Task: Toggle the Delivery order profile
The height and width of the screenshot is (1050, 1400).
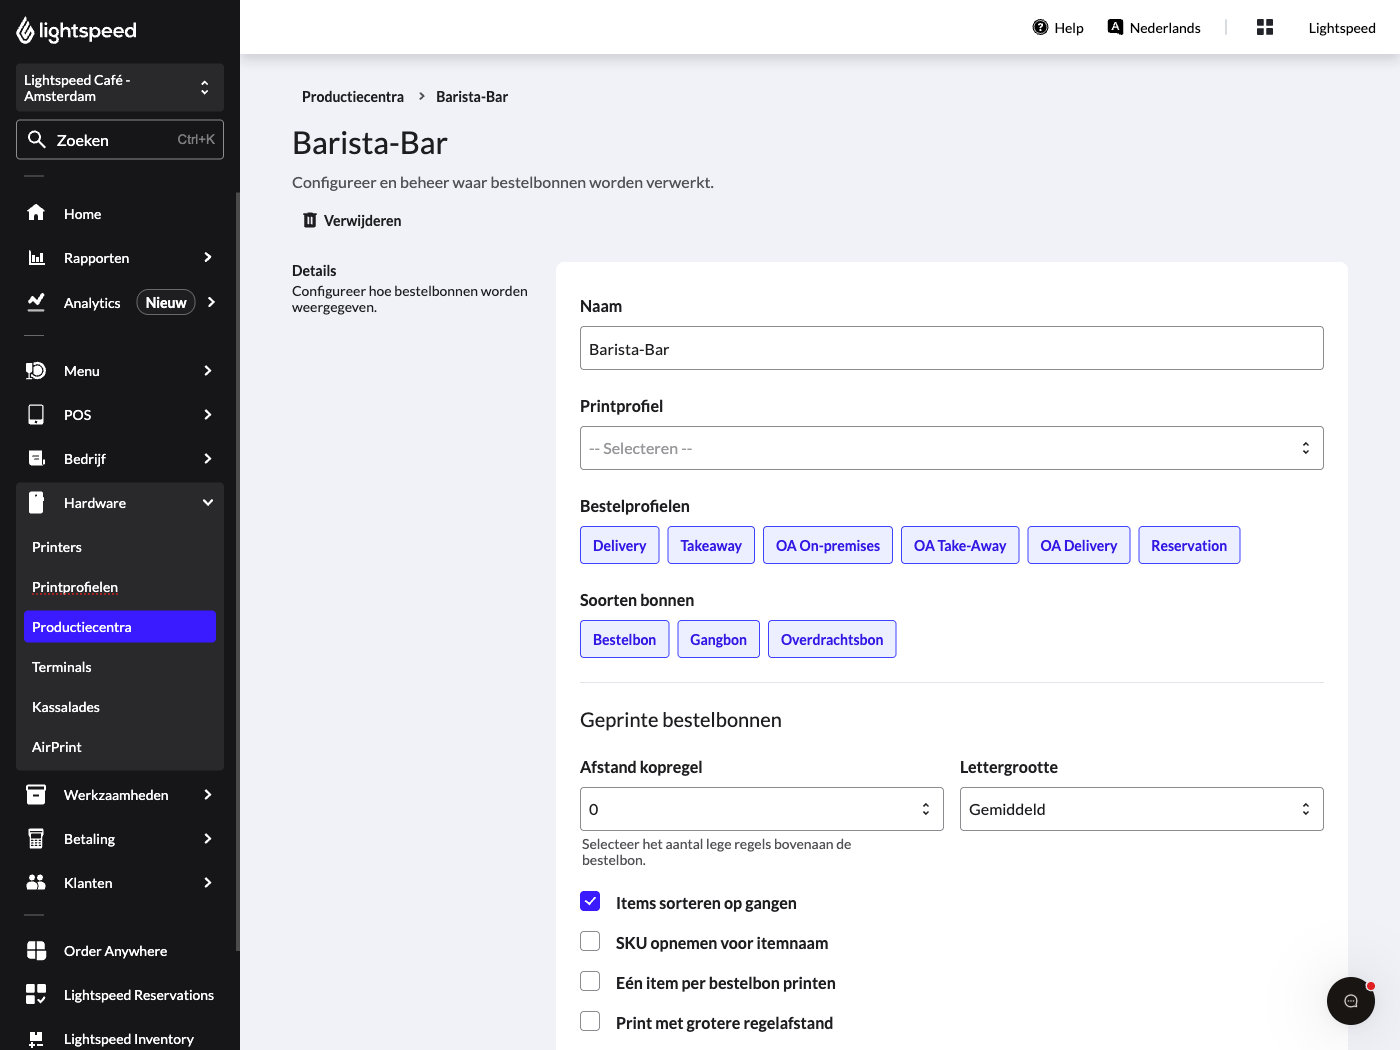Action: pyautogui.click(x=620, y=545)
